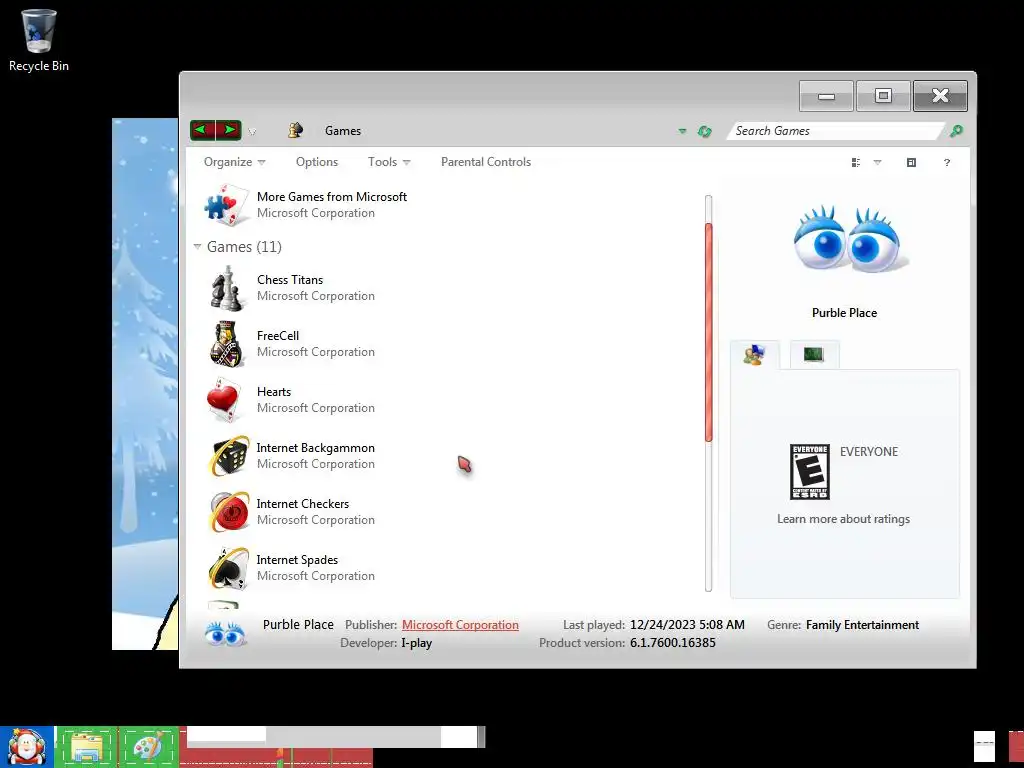
Task: Click the Games folder icon in address bar
Action: [x=296, y=130]
